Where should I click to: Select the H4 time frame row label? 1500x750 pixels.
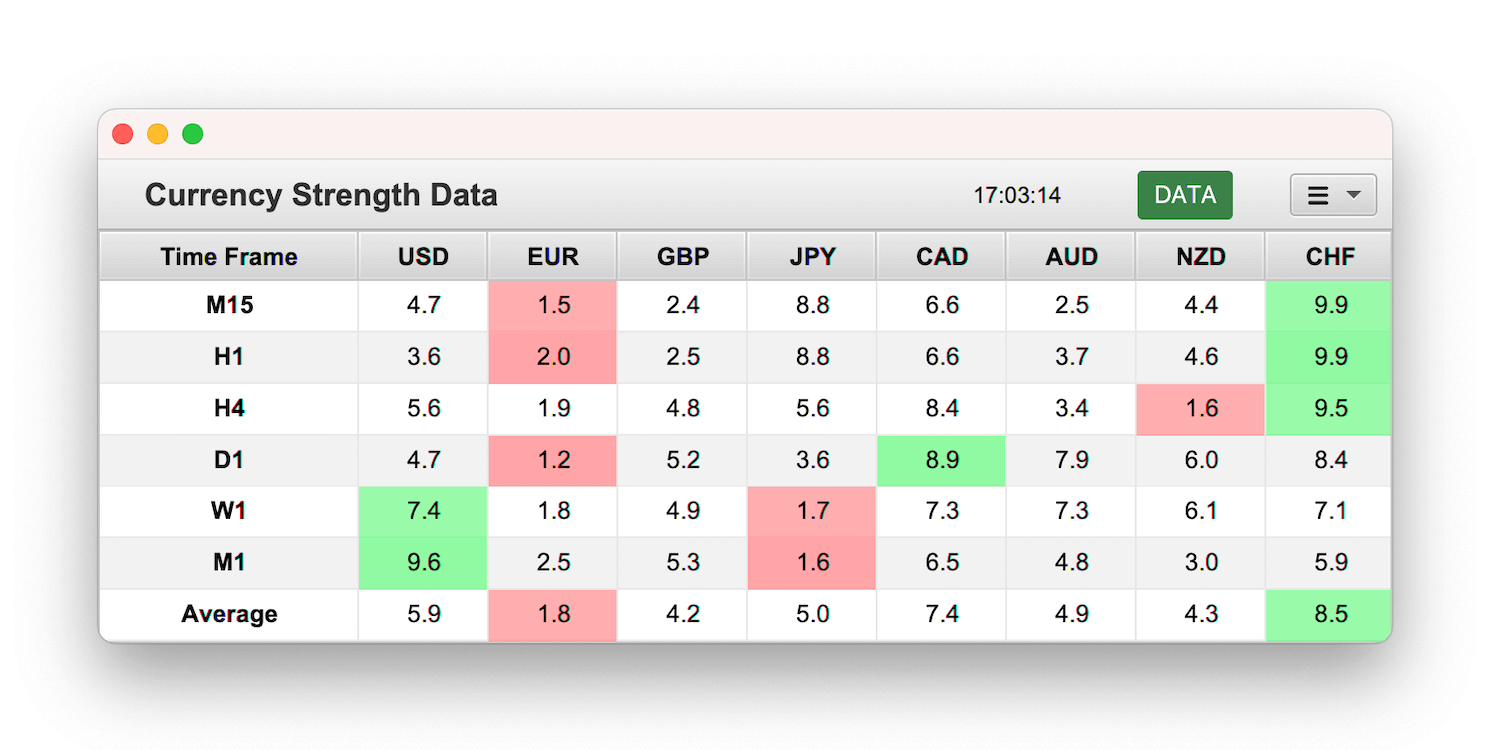coord(228,408)
